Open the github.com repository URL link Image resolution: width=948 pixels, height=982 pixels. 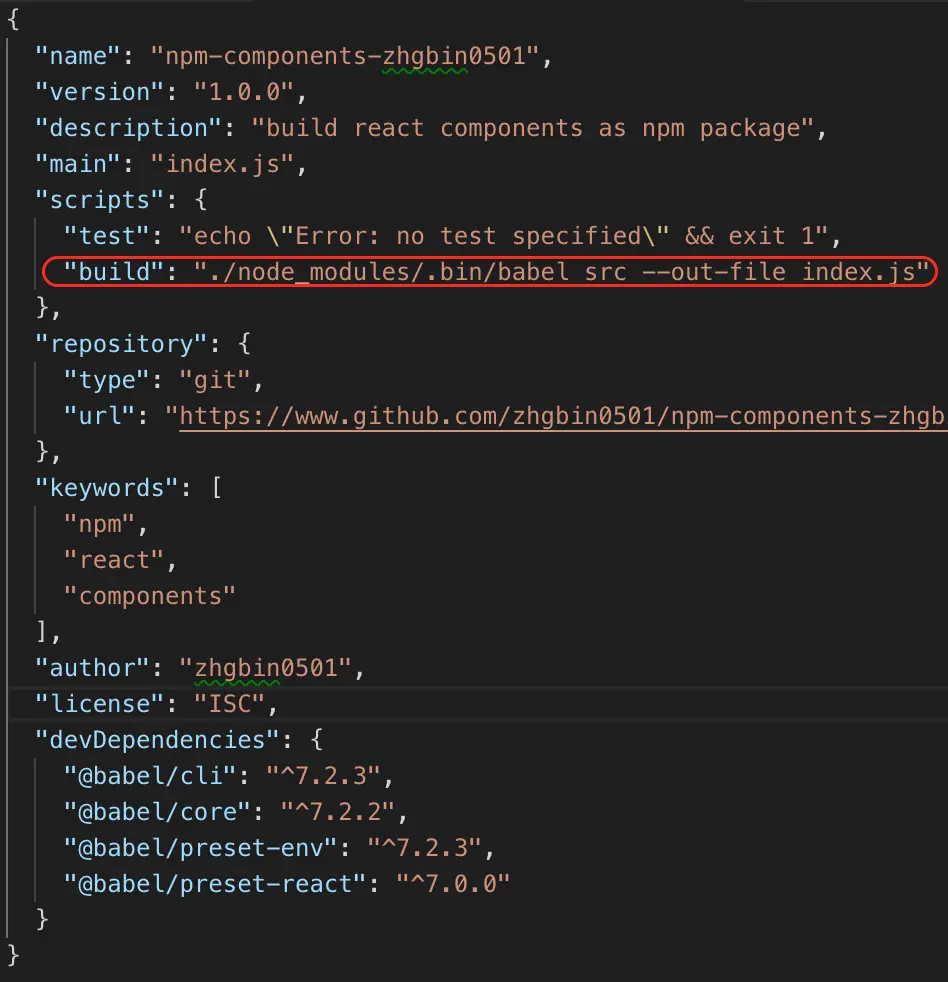click(562, 416)
